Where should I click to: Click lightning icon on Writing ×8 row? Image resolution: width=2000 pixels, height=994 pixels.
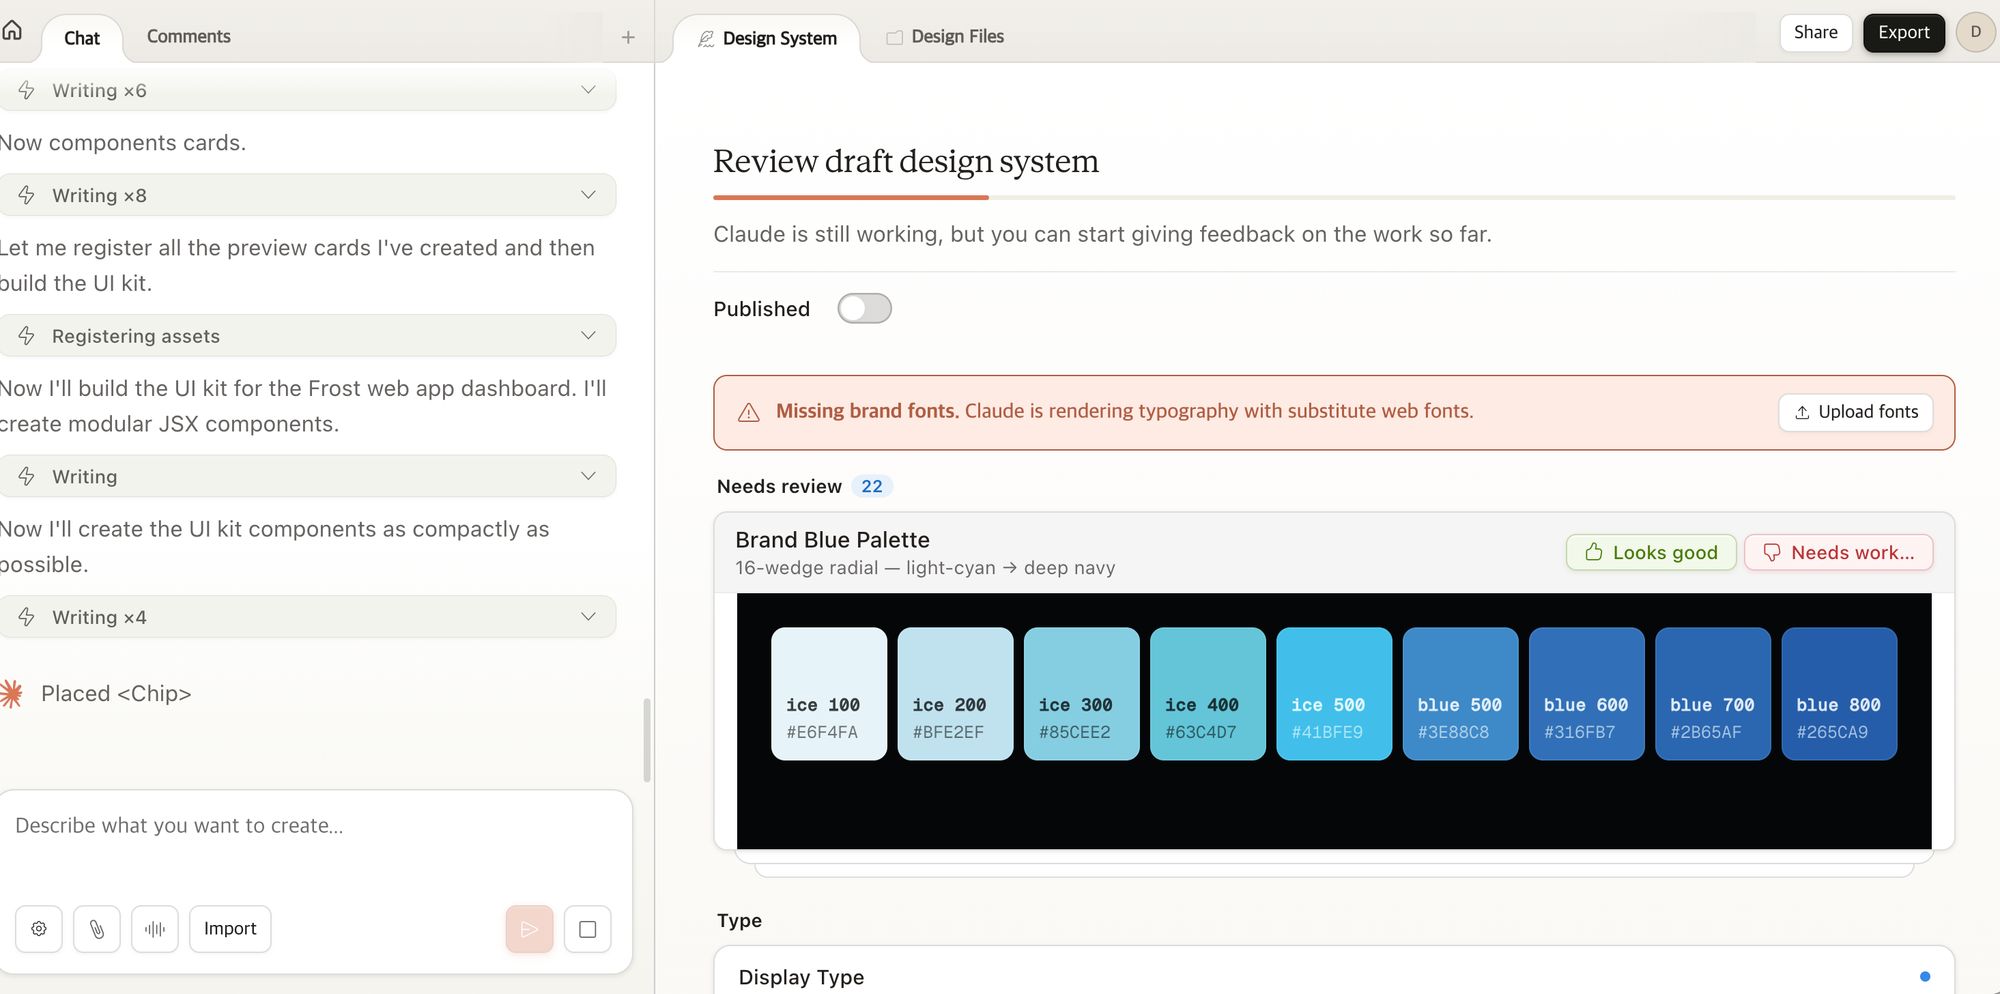(x=27, y=195)
